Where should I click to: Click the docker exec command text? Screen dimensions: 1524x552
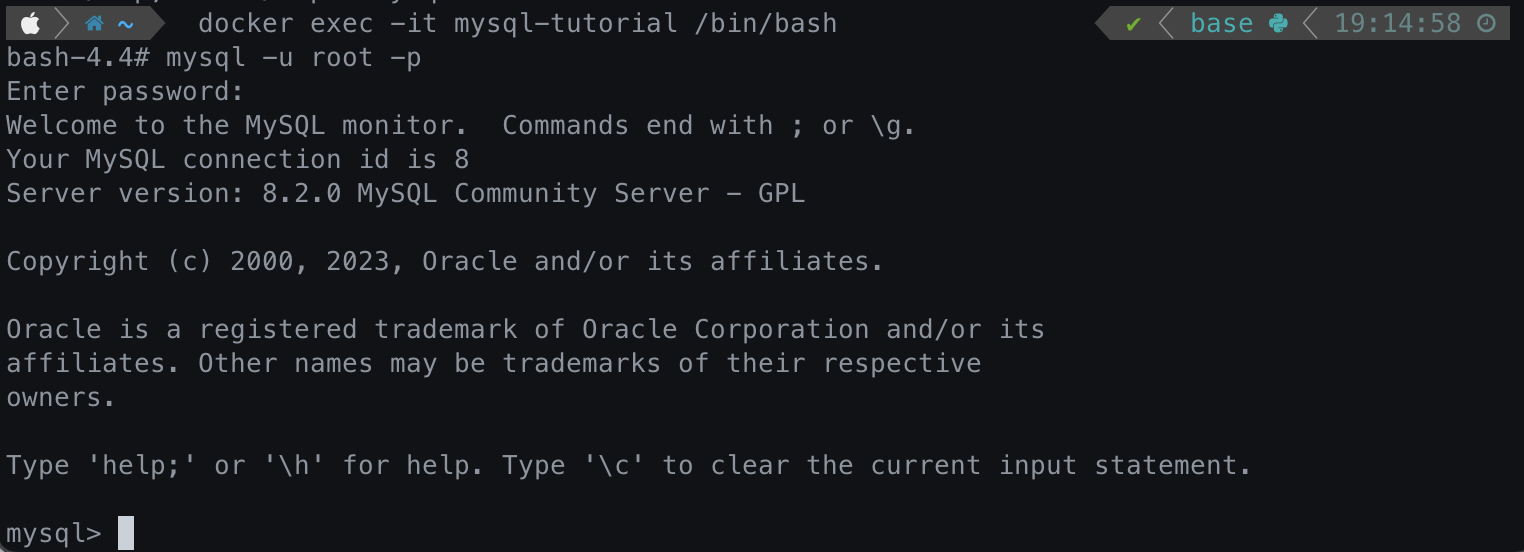[285, 23]
